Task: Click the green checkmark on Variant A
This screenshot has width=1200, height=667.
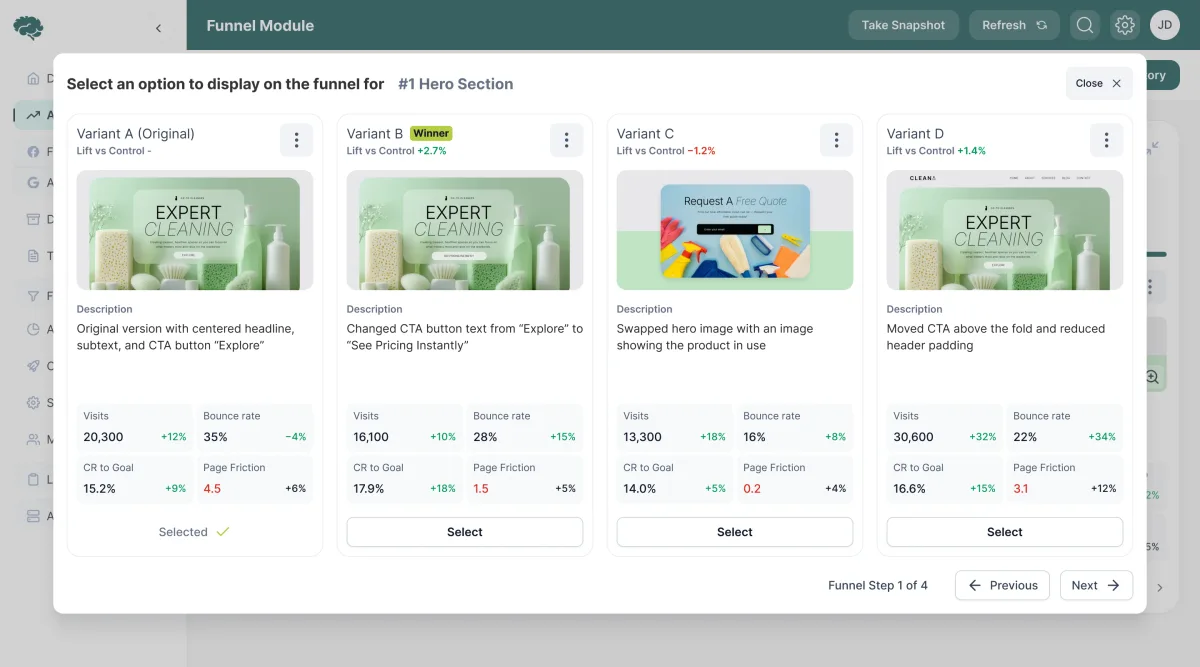Action: (x=223, y=532)
